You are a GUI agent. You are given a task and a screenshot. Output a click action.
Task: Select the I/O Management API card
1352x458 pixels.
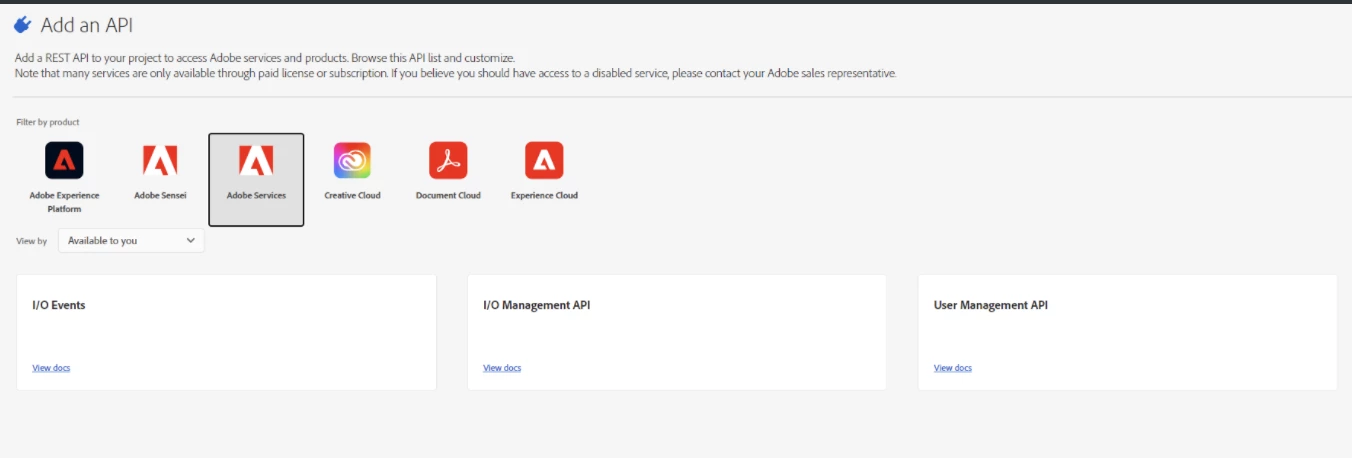coord(677,332)
